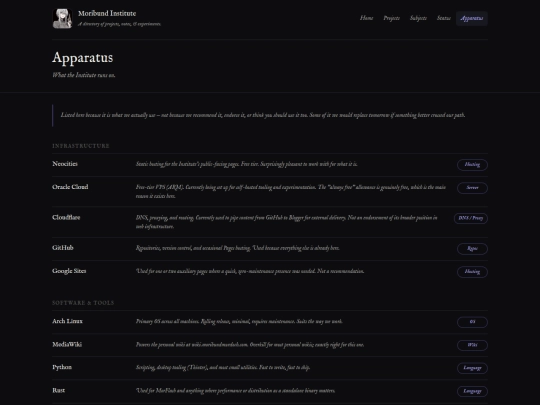540x405 pixels.
Task: Open the Subjects nav item
Action: click(418, 18)
